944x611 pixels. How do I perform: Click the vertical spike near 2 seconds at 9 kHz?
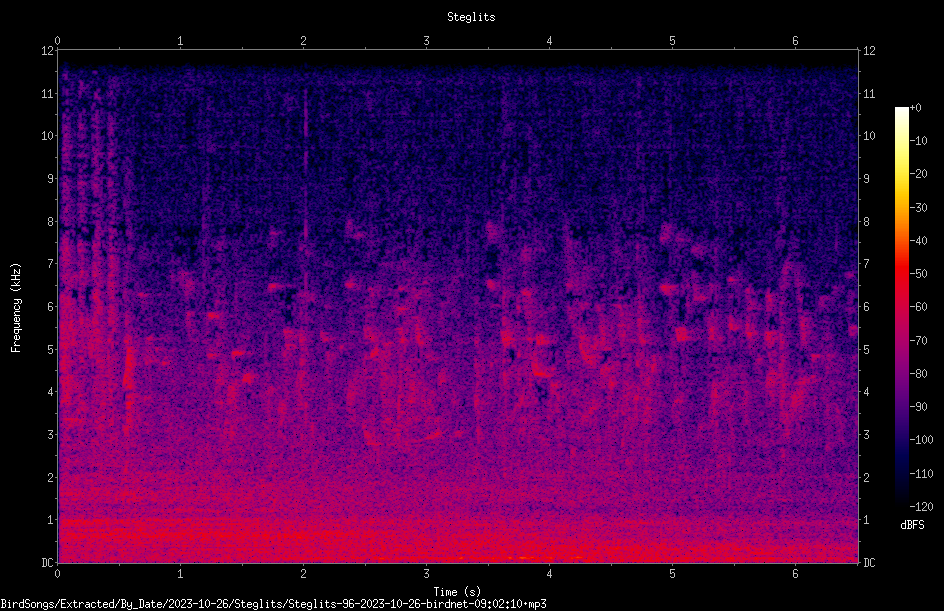tap(305, 178)
